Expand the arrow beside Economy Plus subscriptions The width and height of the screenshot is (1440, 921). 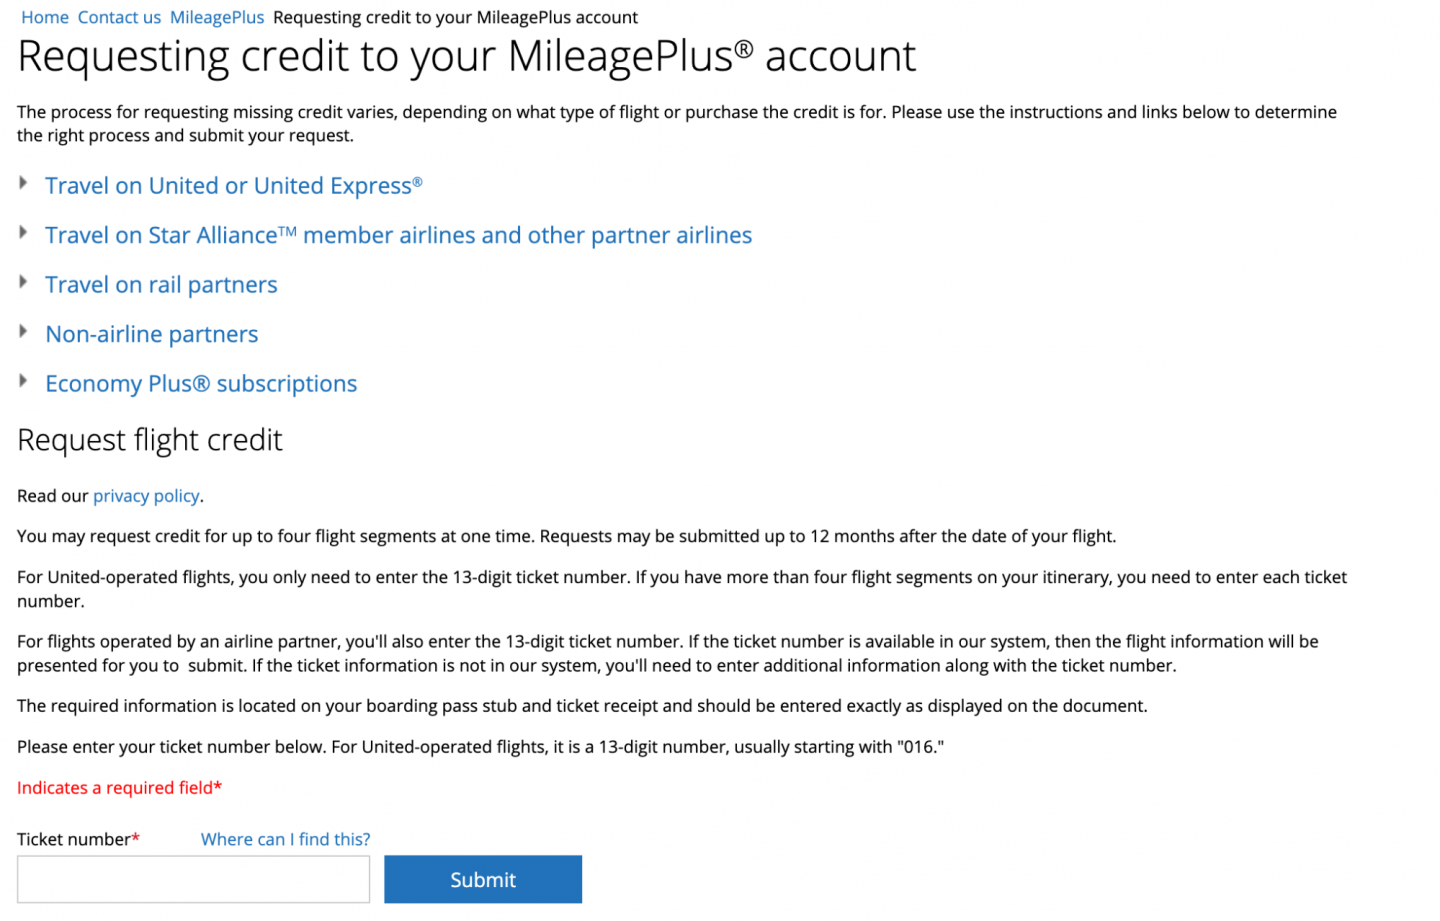[23, 381]
